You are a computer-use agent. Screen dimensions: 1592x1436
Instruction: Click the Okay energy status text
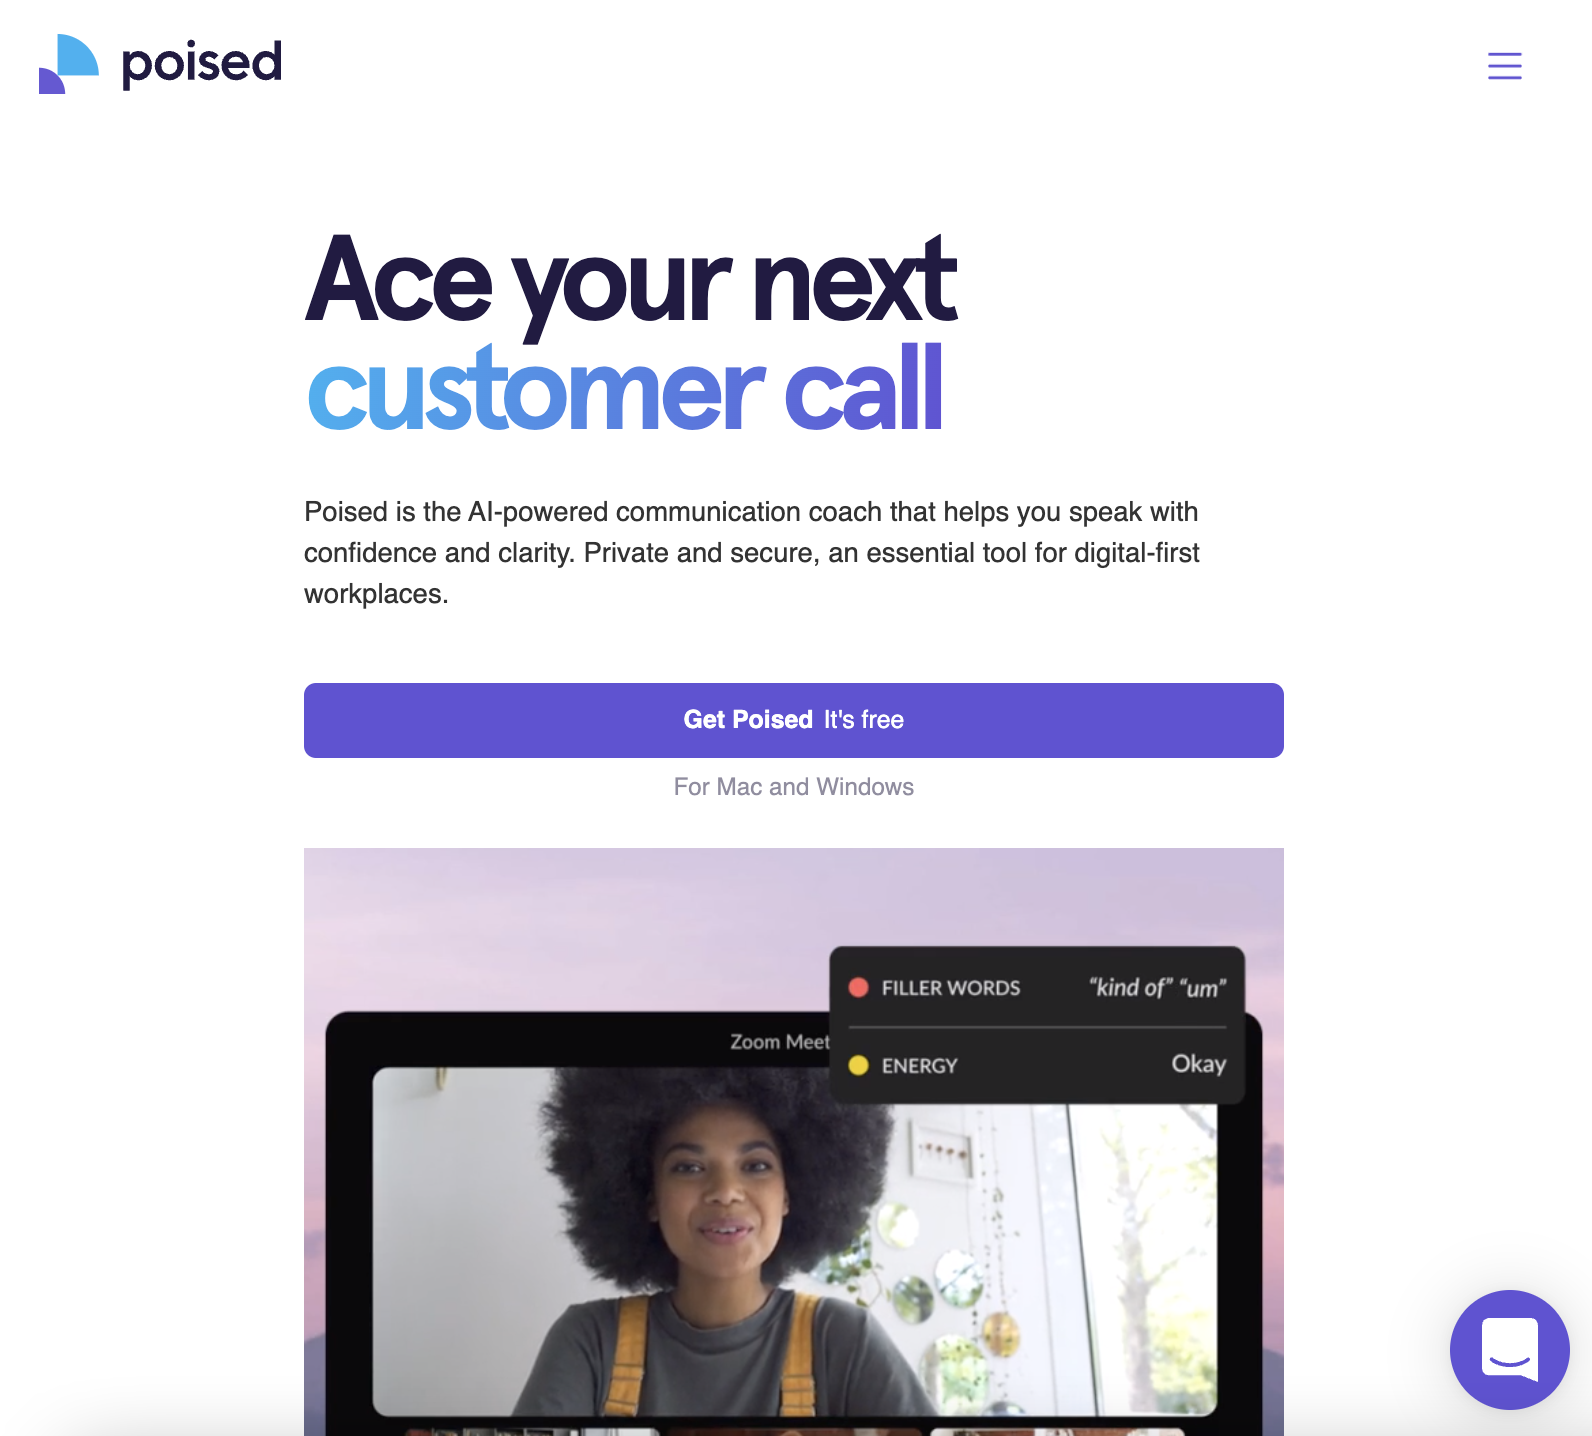tap(1199, 1064)
